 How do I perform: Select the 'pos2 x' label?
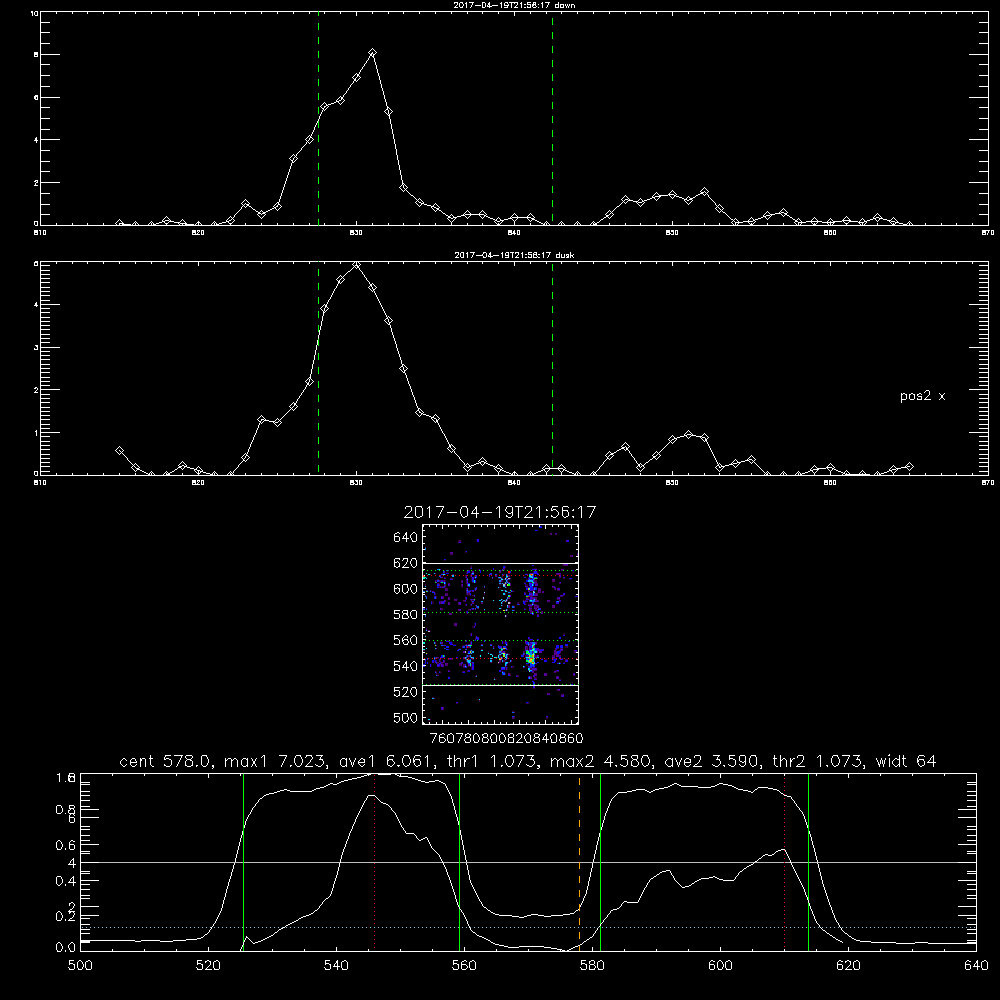[x=922, y=396]
